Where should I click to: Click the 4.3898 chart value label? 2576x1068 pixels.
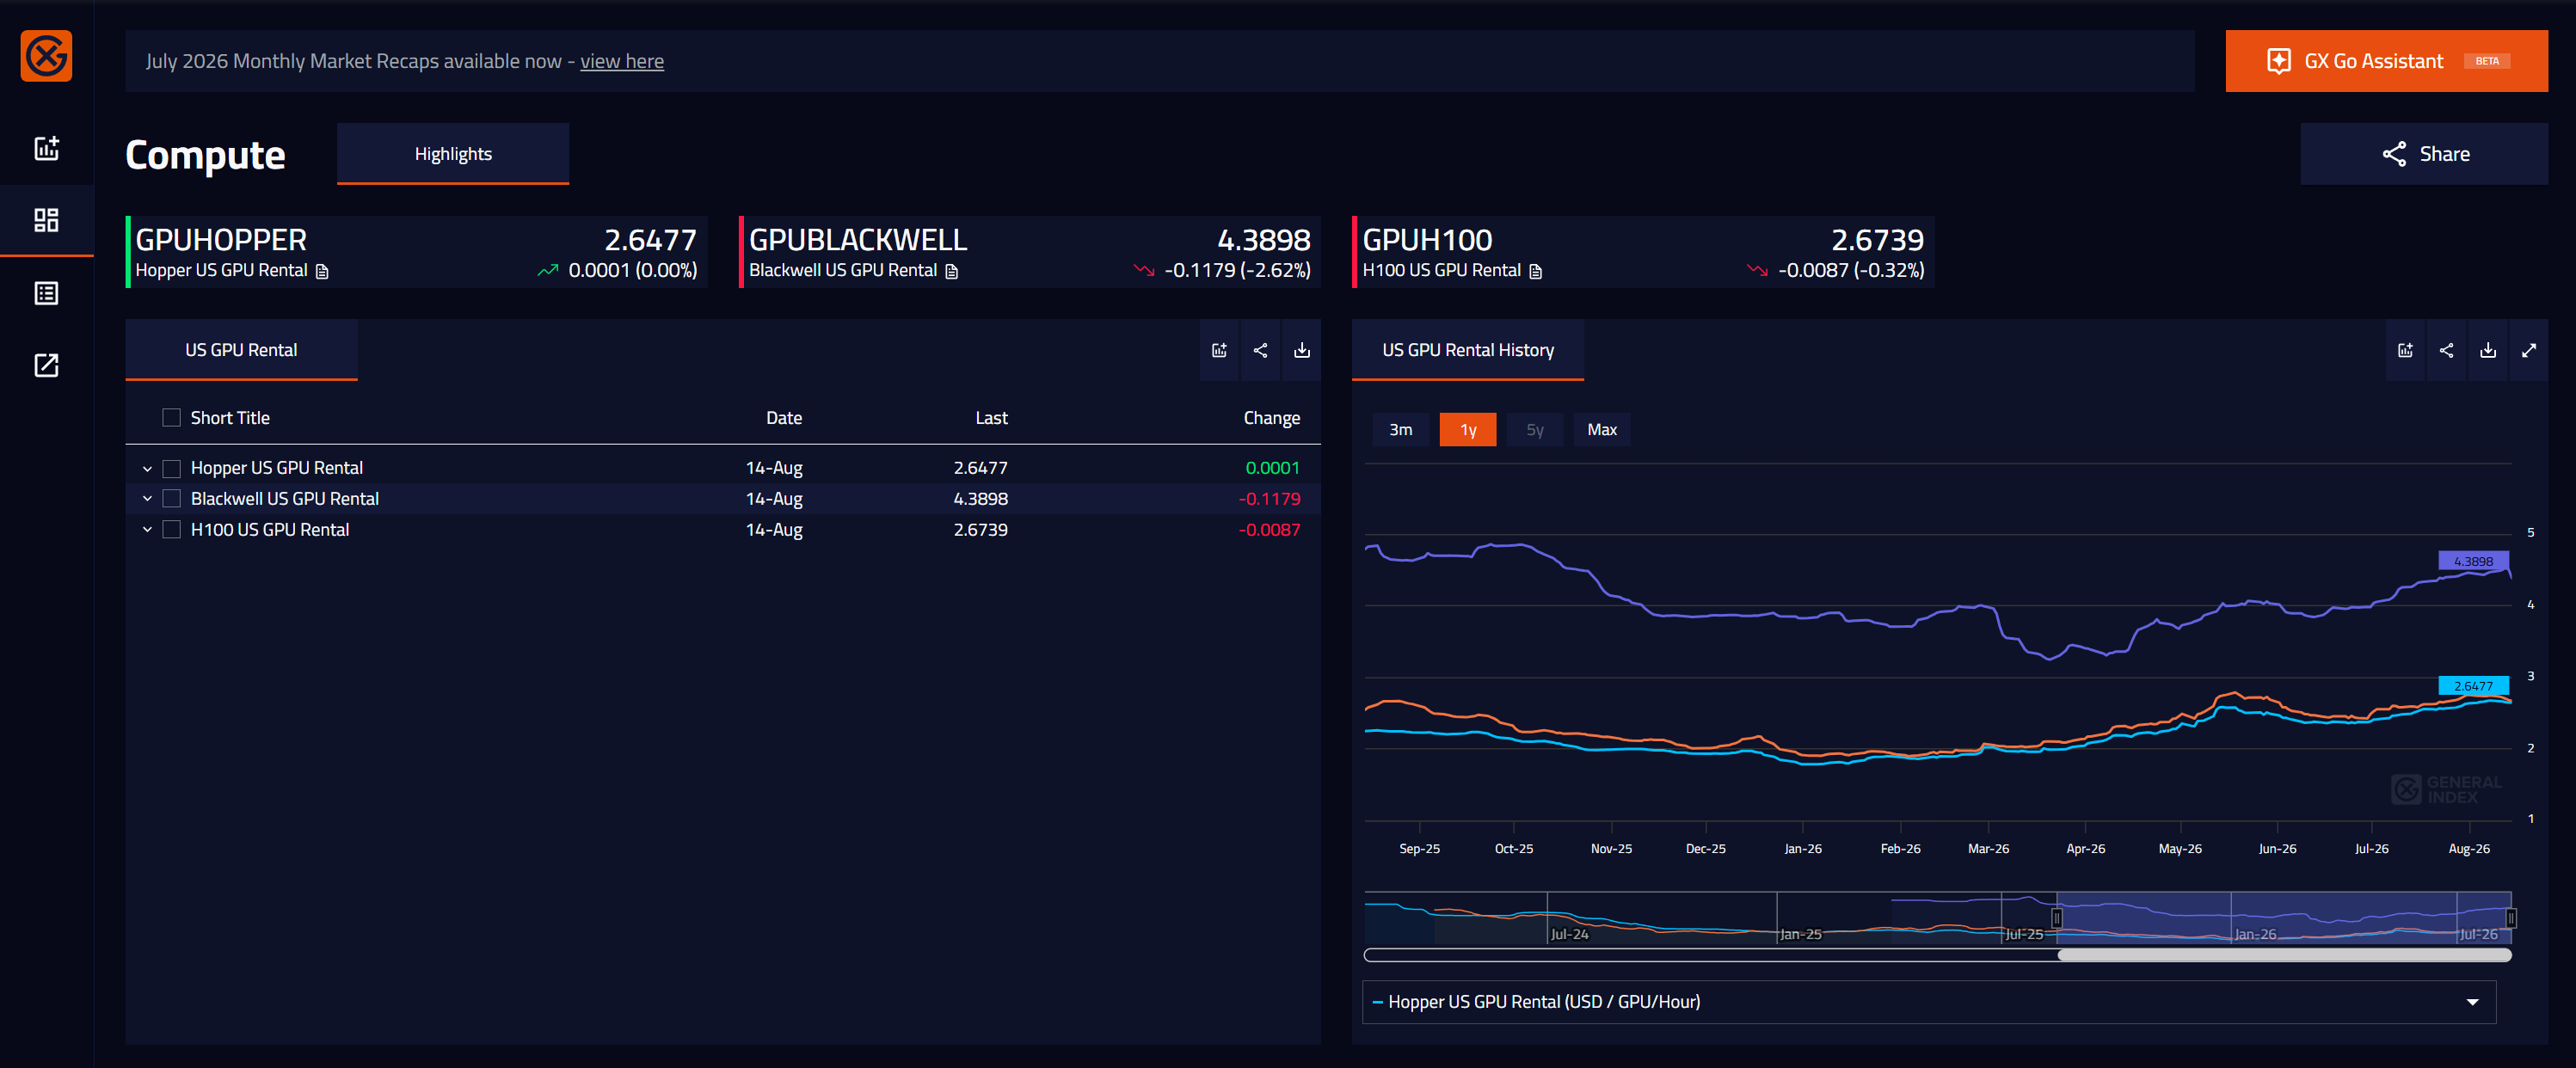(2473, 562)
